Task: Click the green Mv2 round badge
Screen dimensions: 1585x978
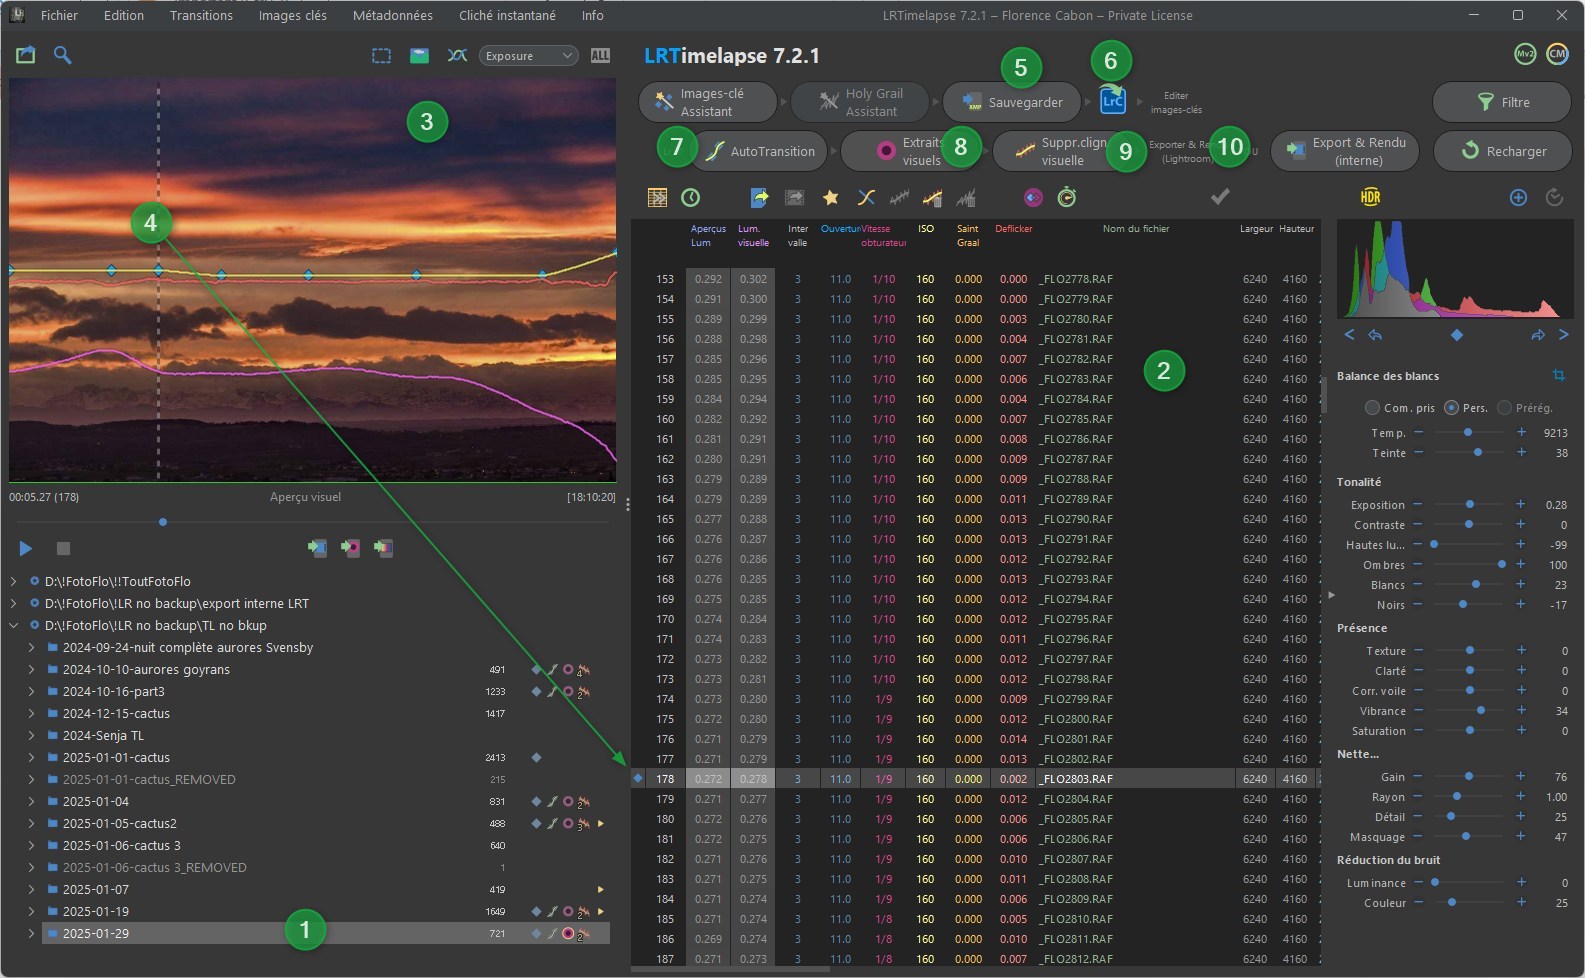Action: (1525, 55)
